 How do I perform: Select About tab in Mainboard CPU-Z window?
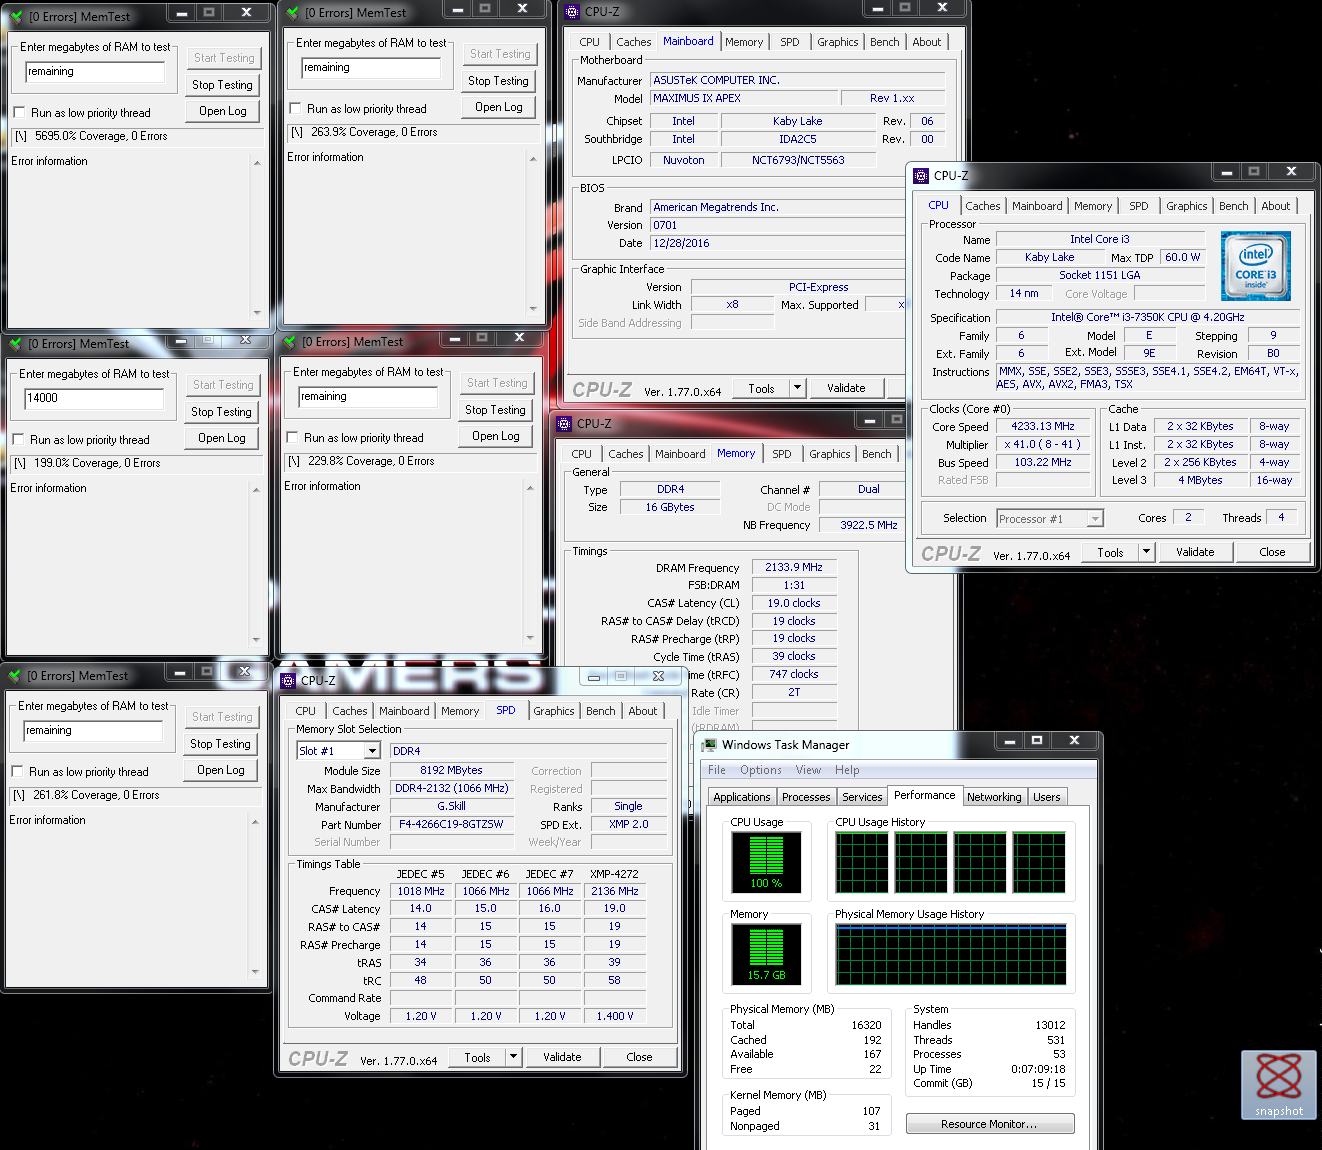tap(926, 42)
